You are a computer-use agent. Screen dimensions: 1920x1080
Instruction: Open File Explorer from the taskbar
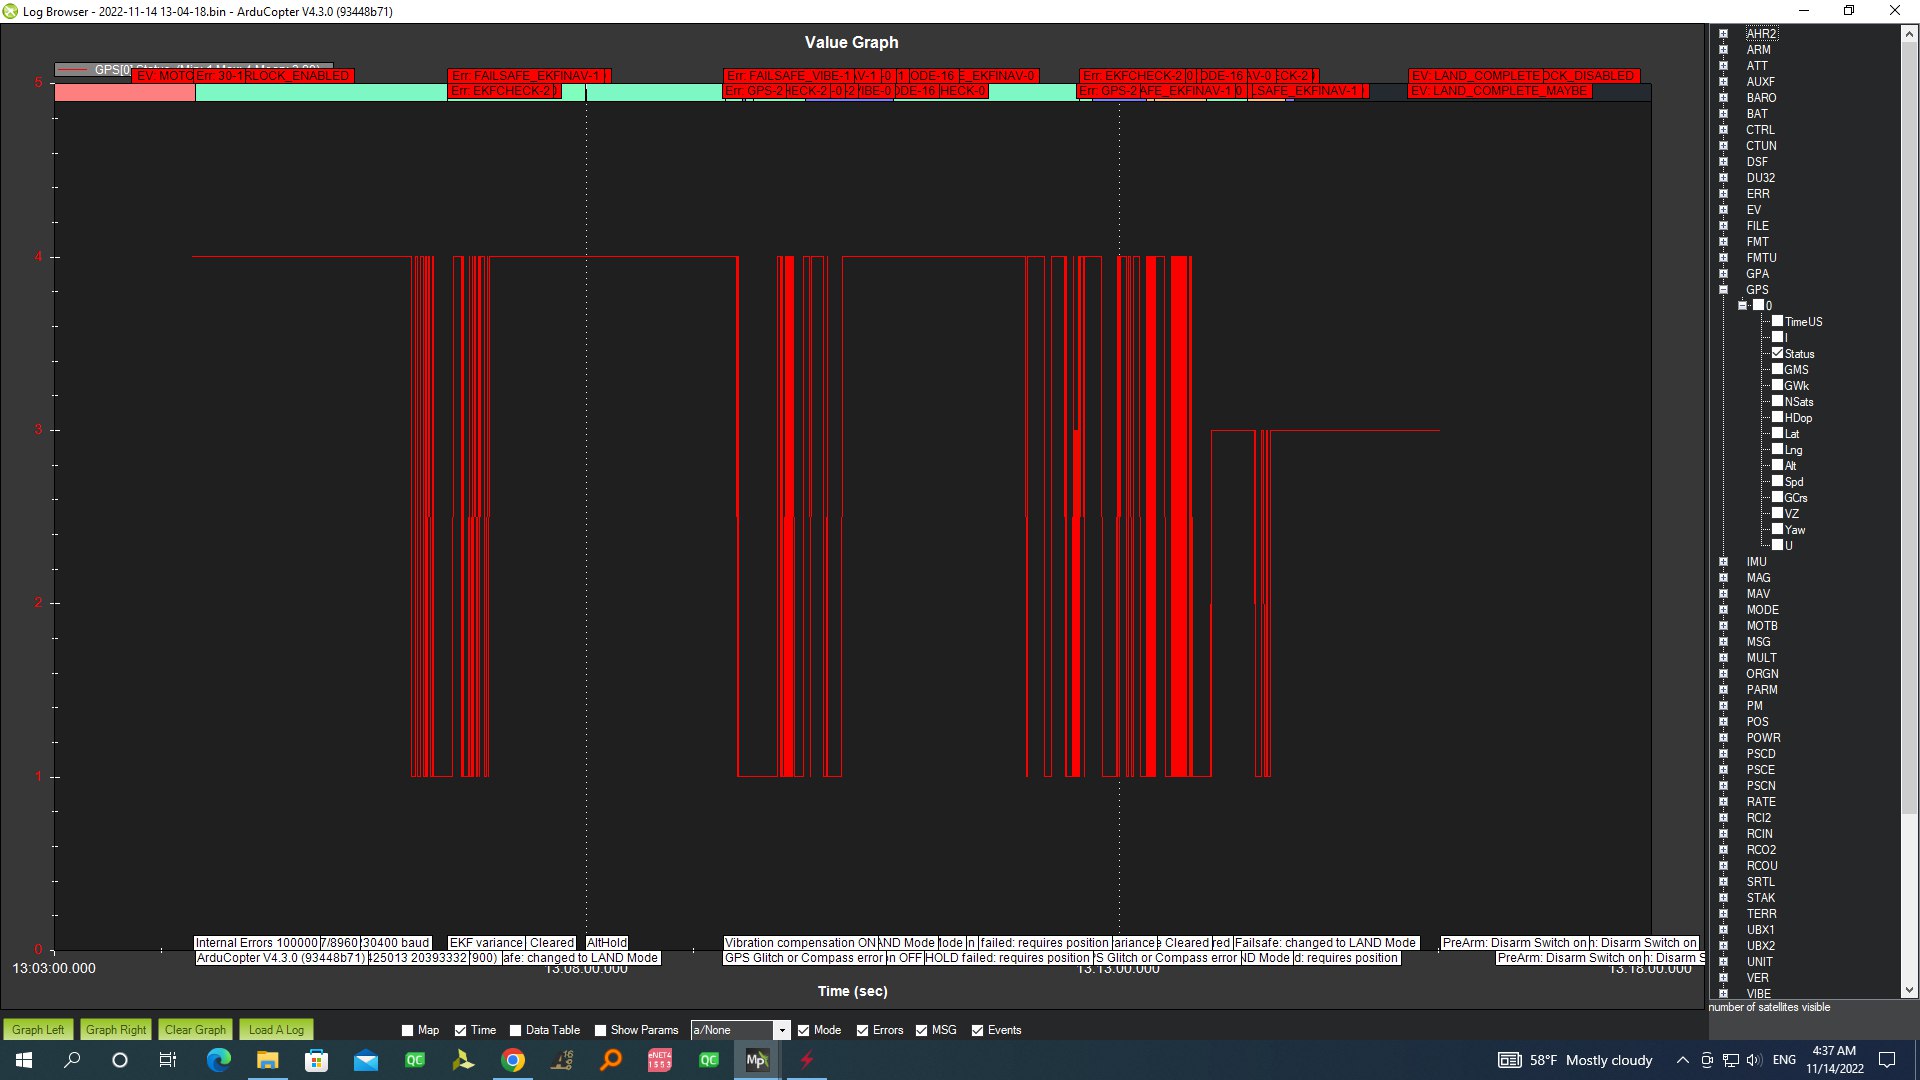tap(270, 1060)
